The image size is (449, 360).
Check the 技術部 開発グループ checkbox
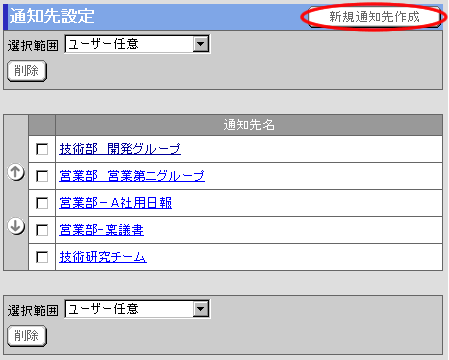[42, 149]
